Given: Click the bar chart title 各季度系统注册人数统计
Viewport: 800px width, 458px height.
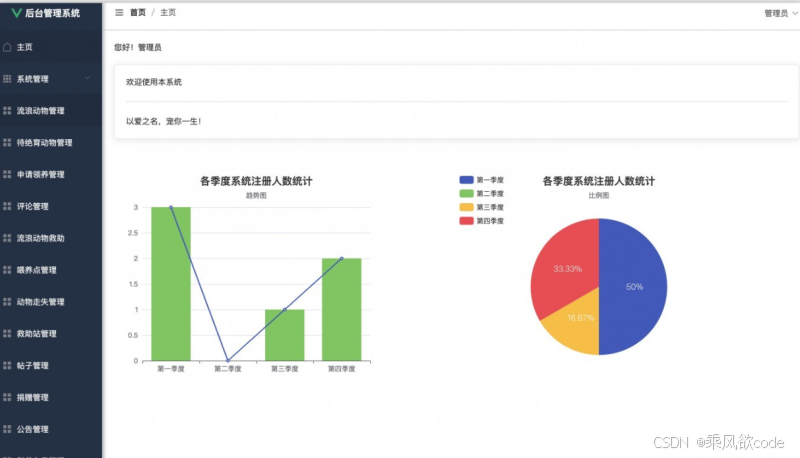Looking at the screenshot, I should coord(256,181).
